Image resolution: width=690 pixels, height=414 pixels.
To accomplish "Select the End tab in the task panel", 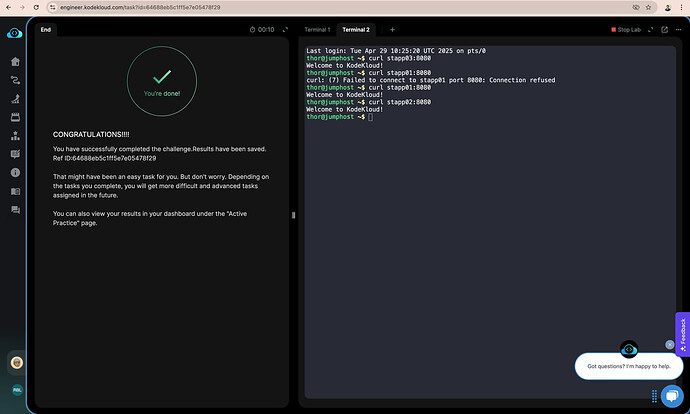I will (45, 30).
